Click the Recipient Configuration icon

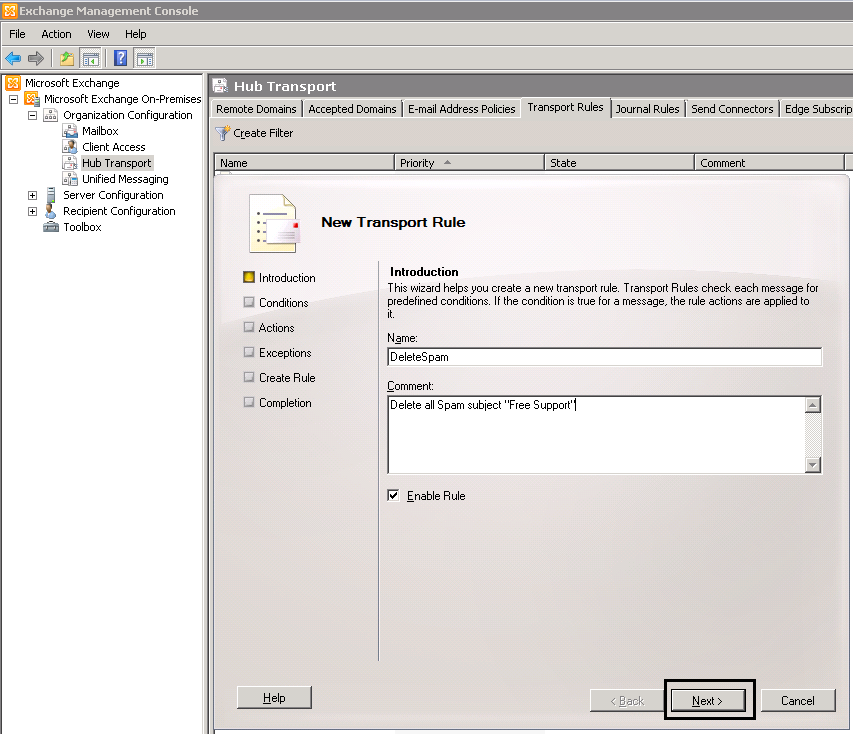tap(51, 211)
